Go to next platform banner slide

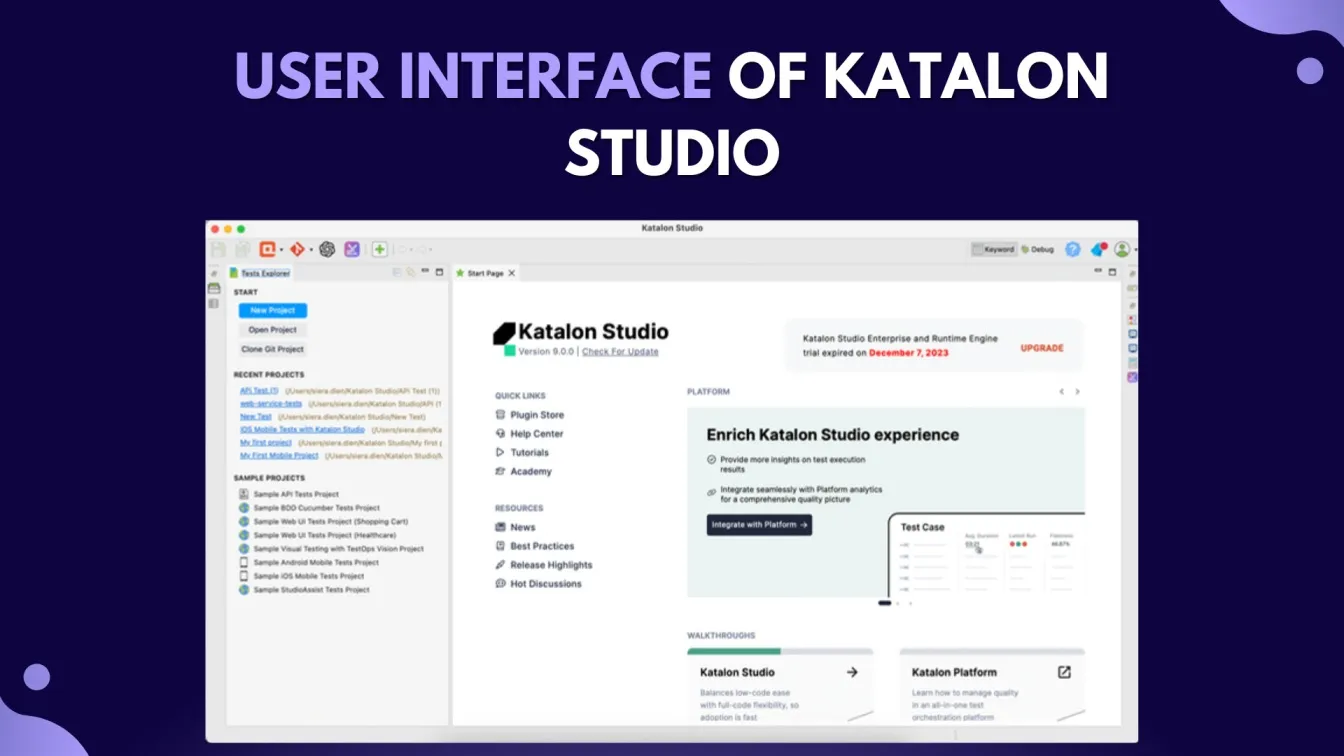tap(1077, 392)
